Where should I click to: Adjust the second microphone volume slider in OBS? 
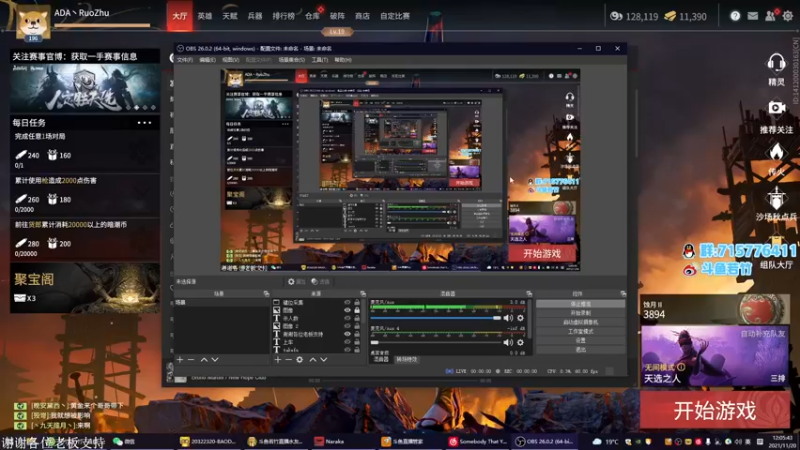point(436,342)
